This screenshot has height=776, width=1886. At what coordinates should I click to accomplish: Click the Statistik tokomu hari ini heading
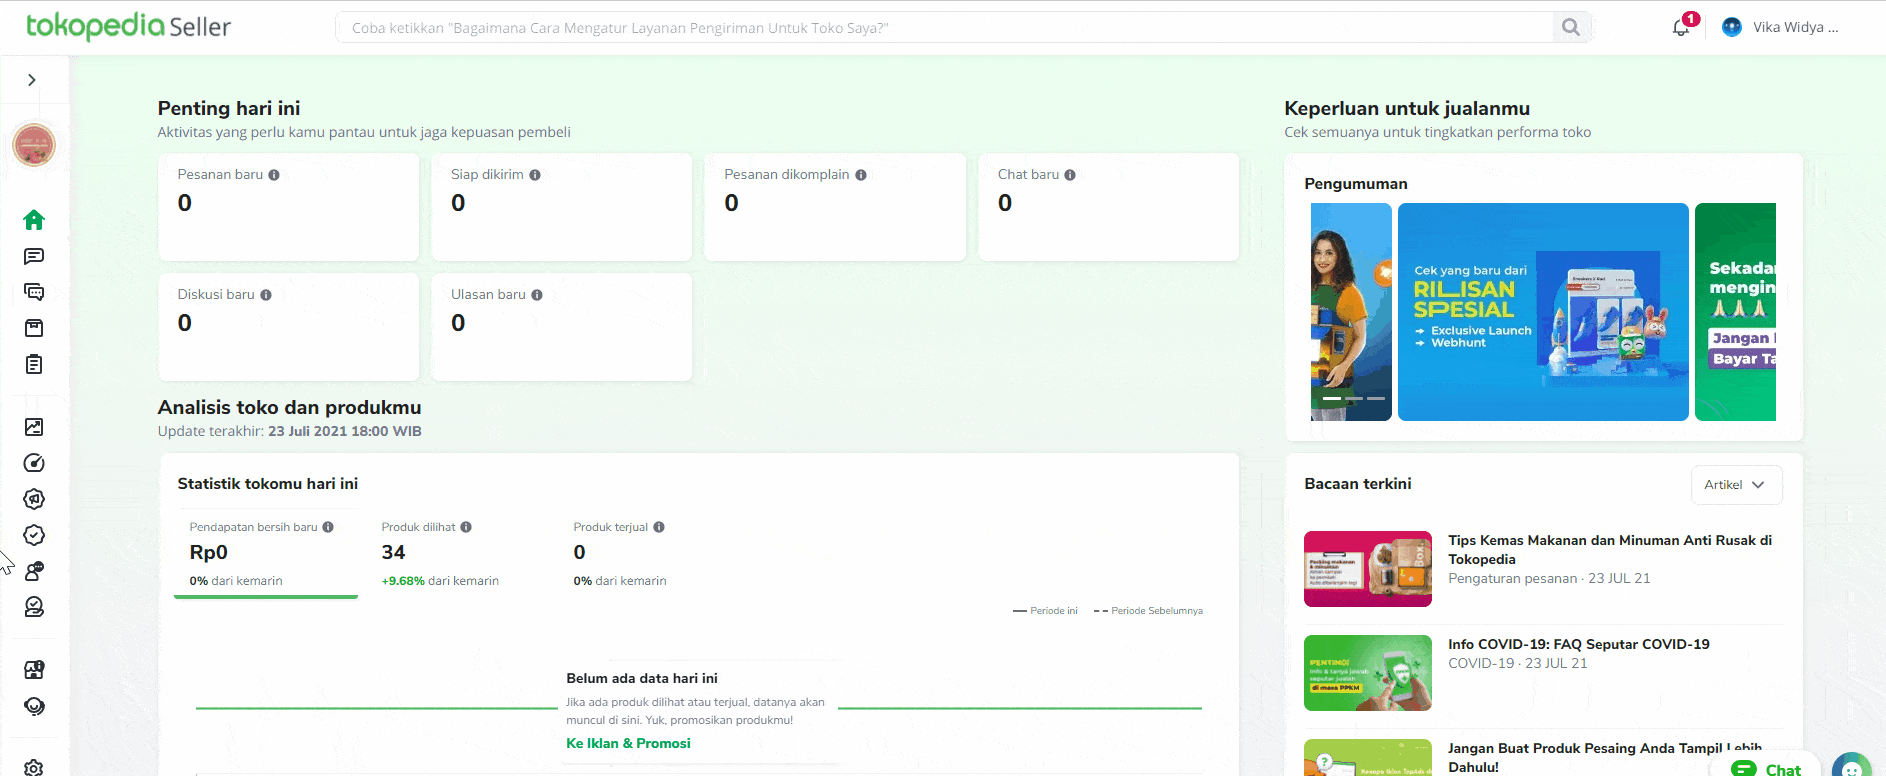268,484
